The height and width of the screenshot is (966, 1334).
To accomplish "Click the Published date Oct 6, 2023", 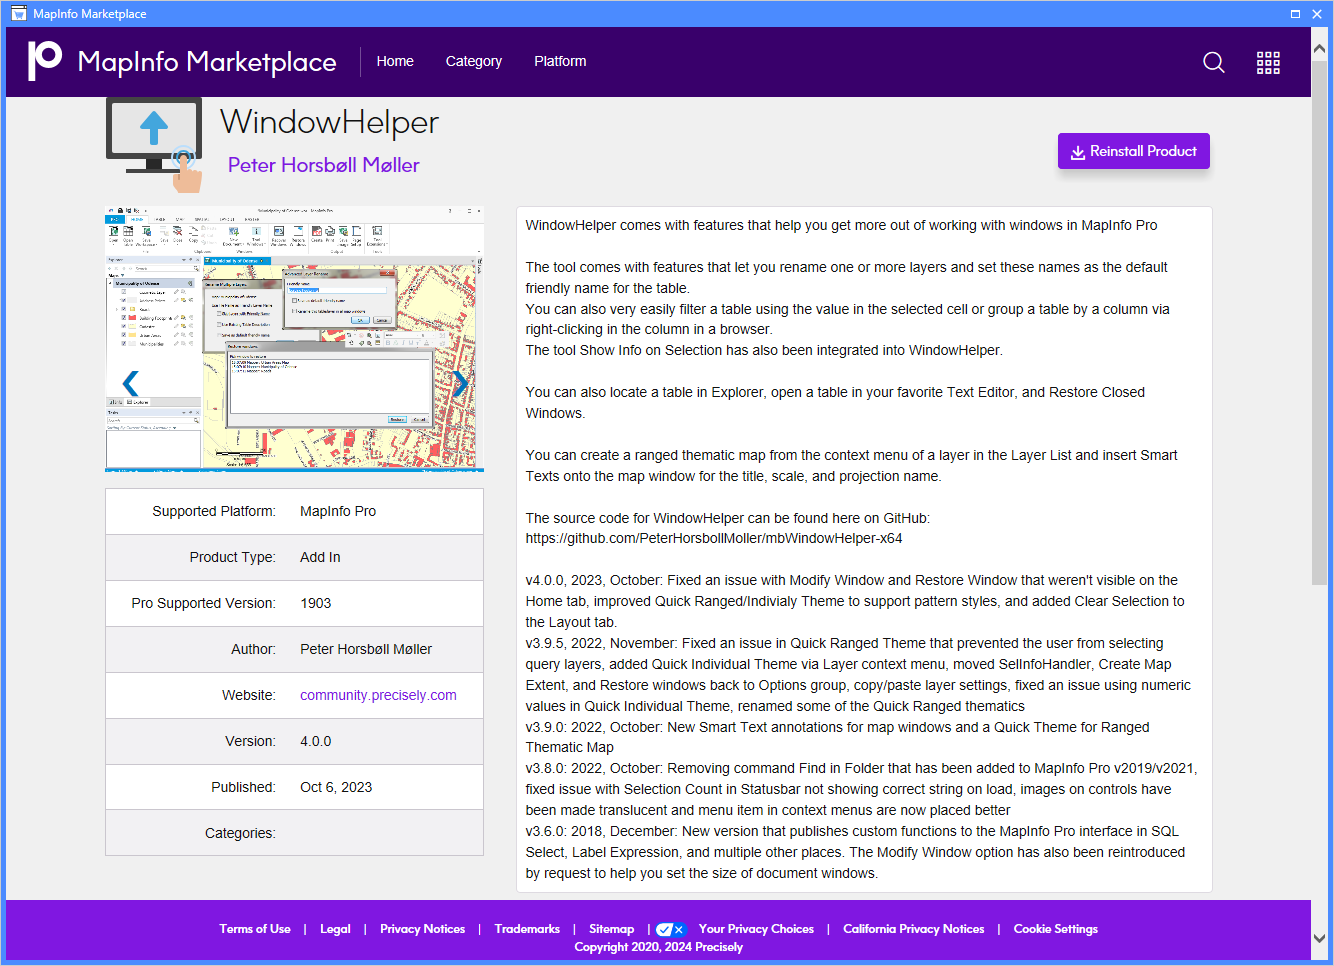I will [336, 787].
